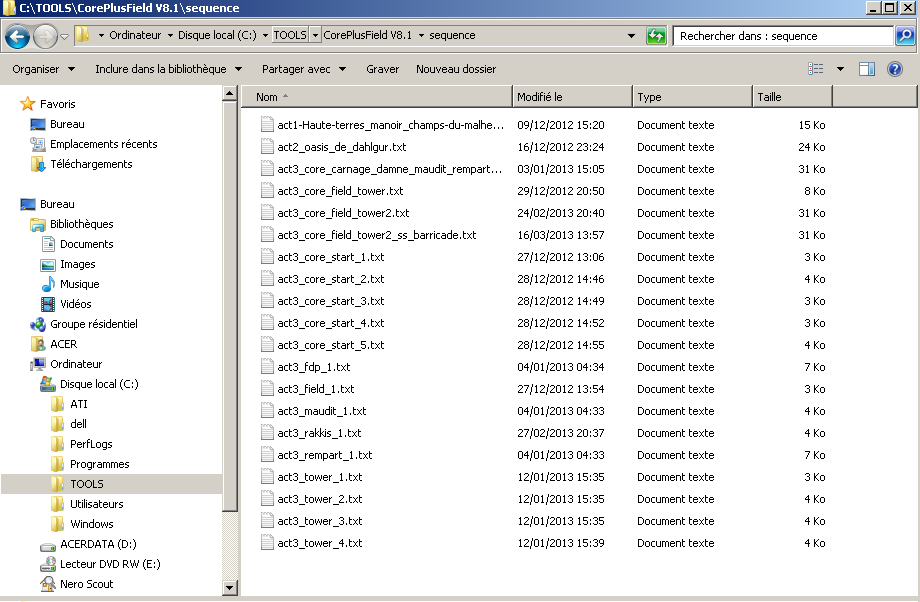The image size is (920, 602).
Task: Select file act2_oasis_de_dahlgur.txt
Action: [x=341, y=147]
